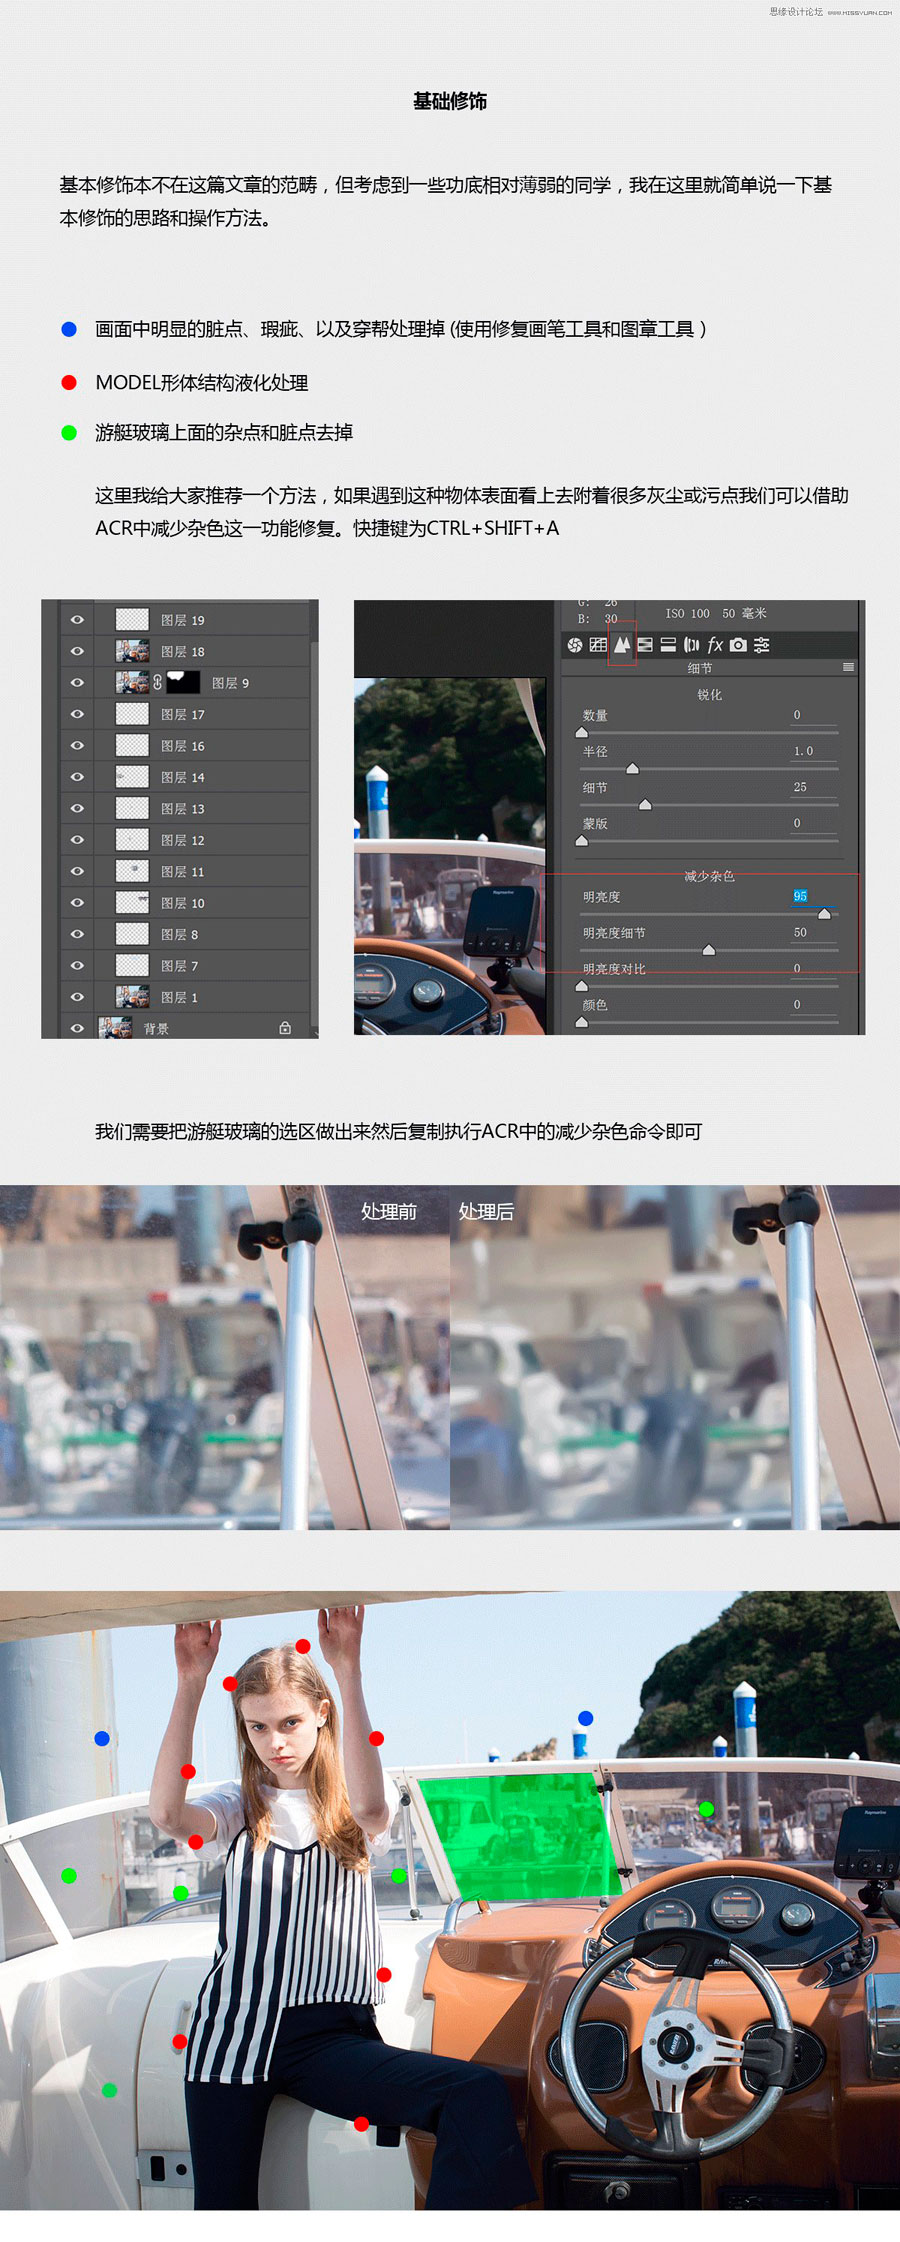Hide layer 图层 10
The image size is (900, 2242).
[x=77, y=902]
